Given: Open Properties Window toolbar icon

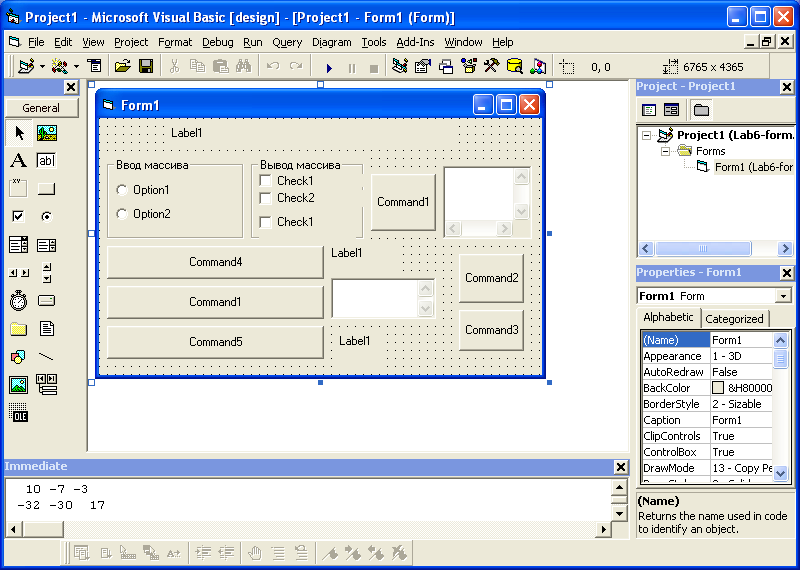Looking at the screenshot, I should 423,66.
